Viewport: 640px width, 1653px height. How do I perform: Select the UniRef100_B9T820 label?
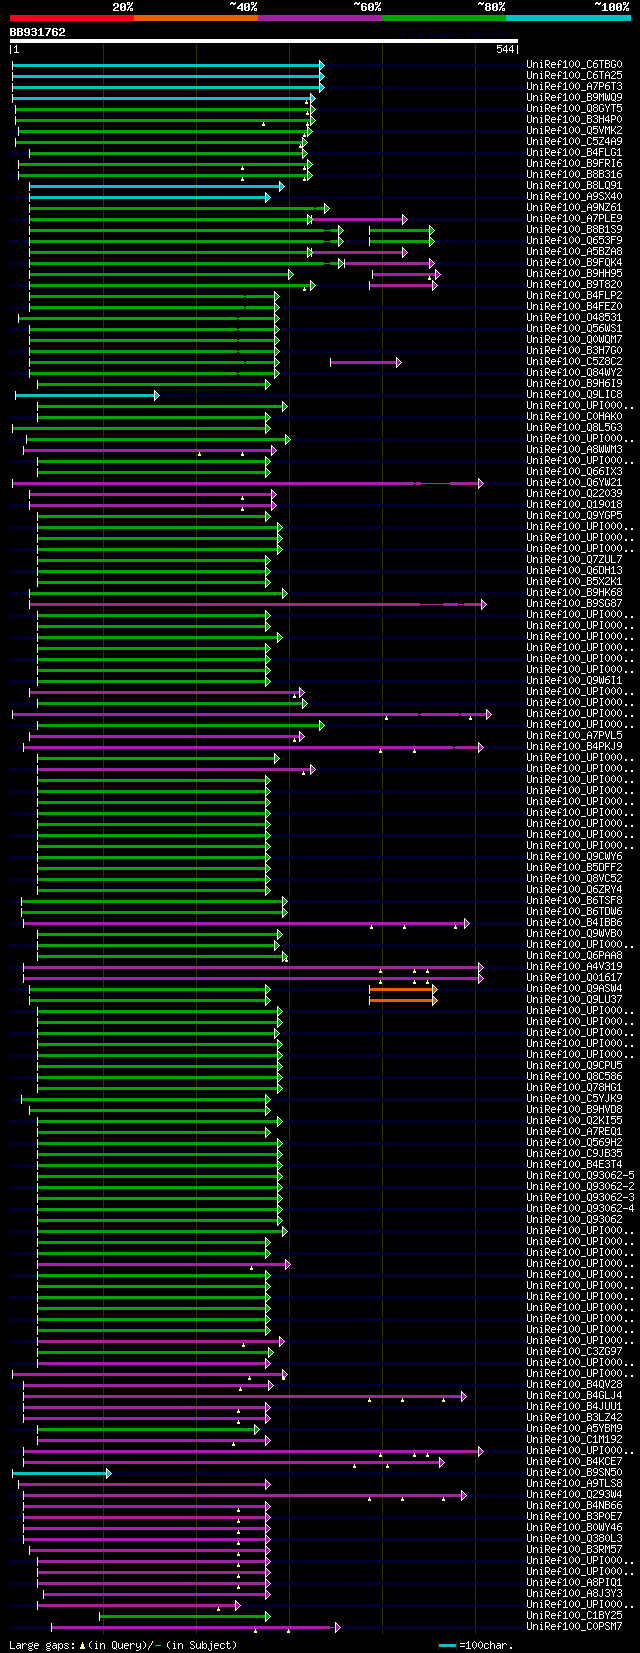pyautogui.click(x=574, y=285)
